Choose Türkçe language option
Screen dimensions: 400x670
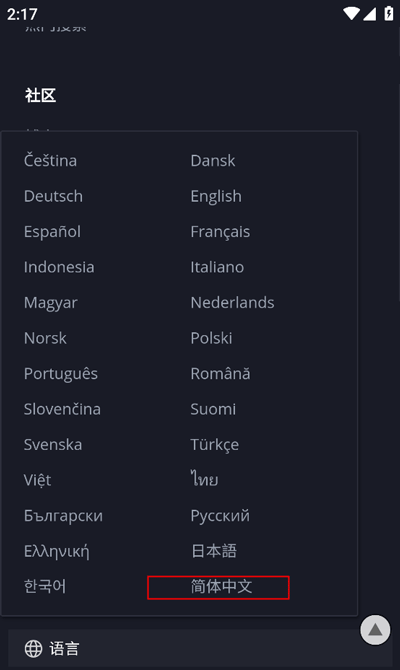215,444
